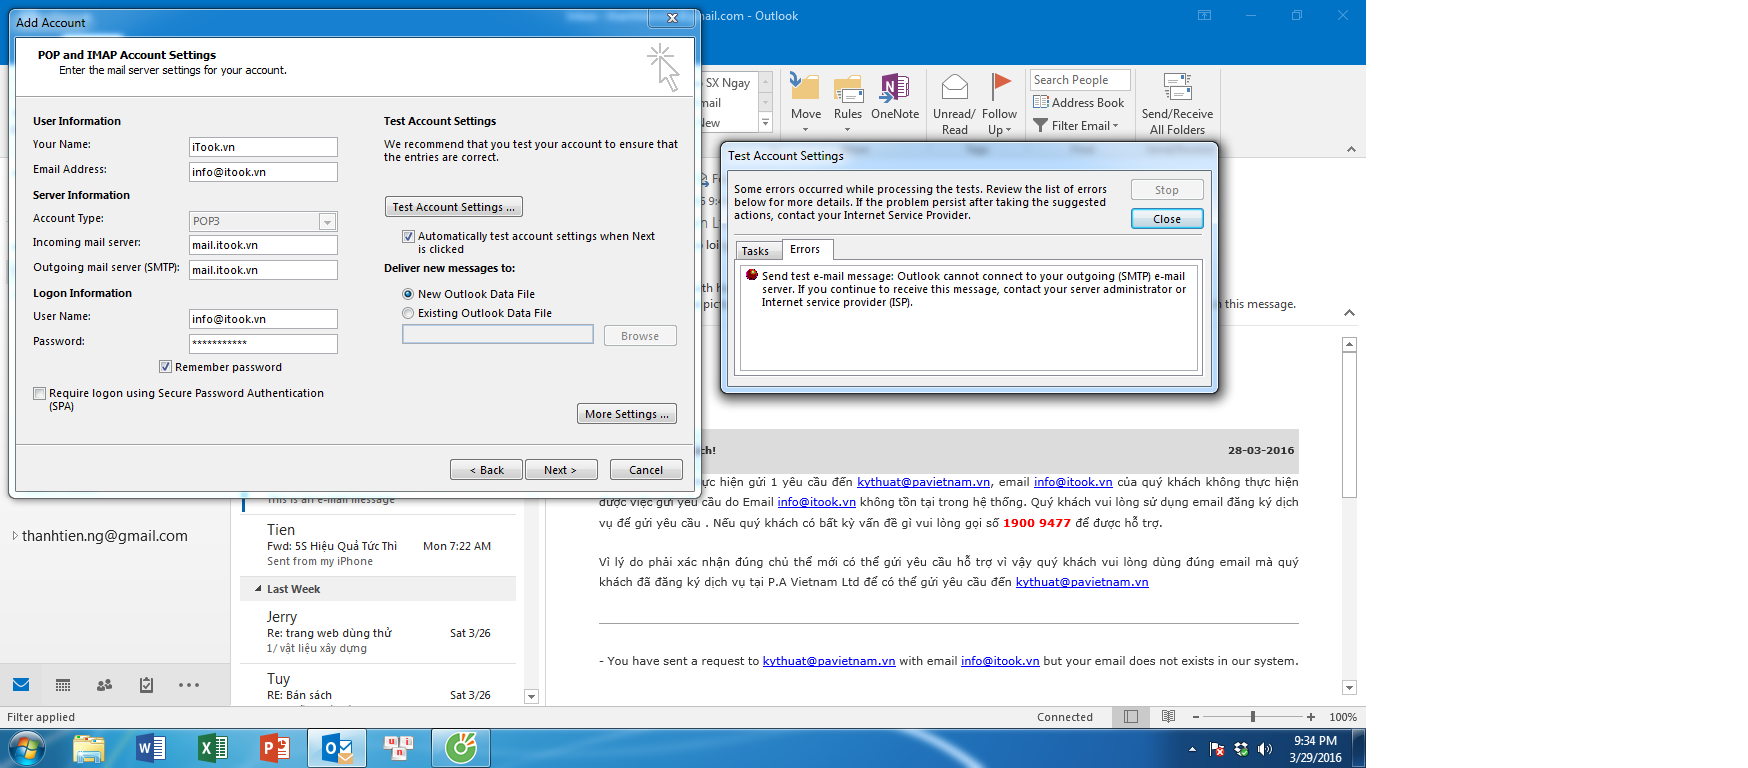Toggle Unread/Read status button
Image resolution: width=1748 pixels, height=768 pixels.
tap(954, 105)
